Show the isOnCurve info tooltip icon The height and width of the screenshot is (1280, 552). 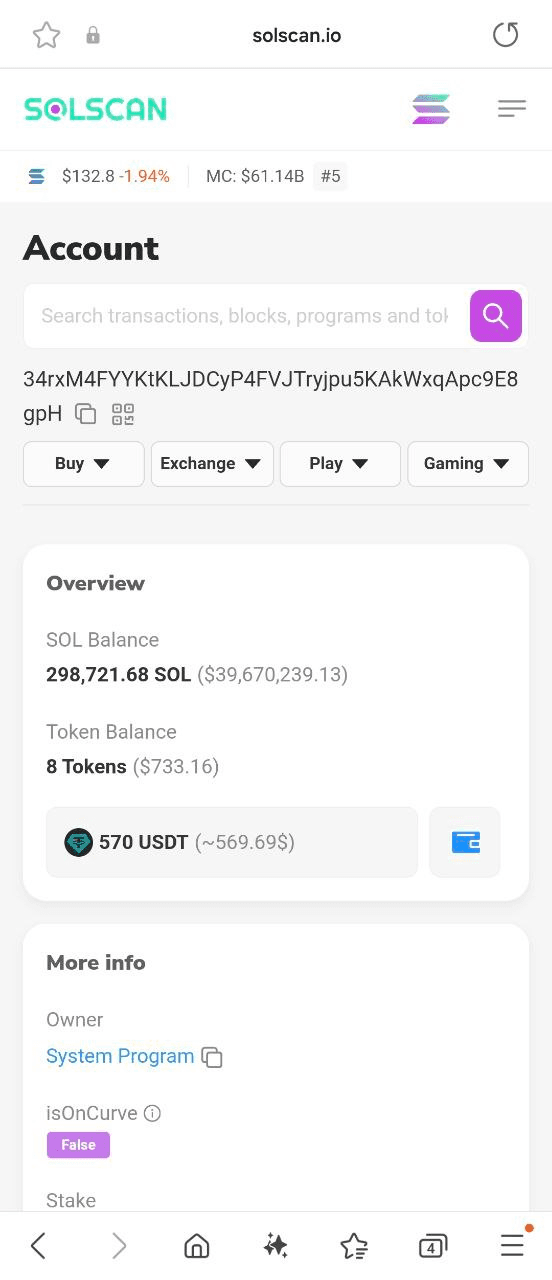(152, 1113)
